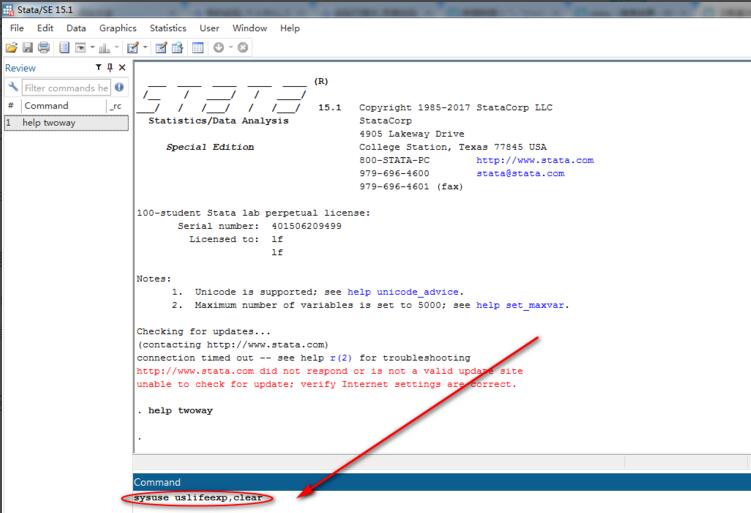Viewport: 751px width, 513px height.
Task: Click the Break toolbar icon
Action: (243, 47)
